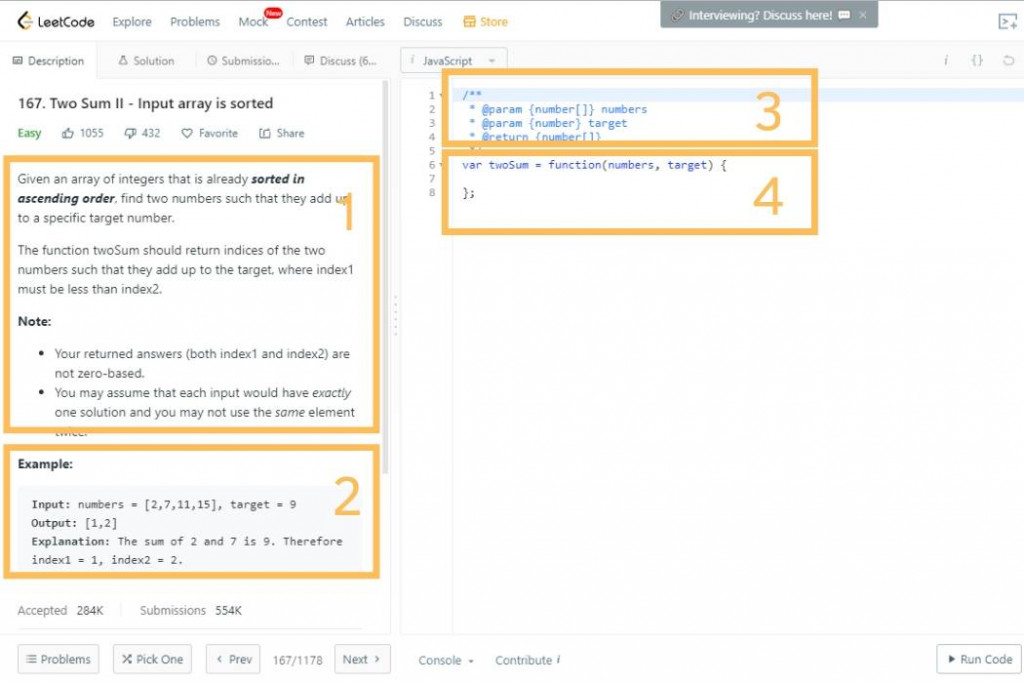Click the LeetCode logo

56,21
